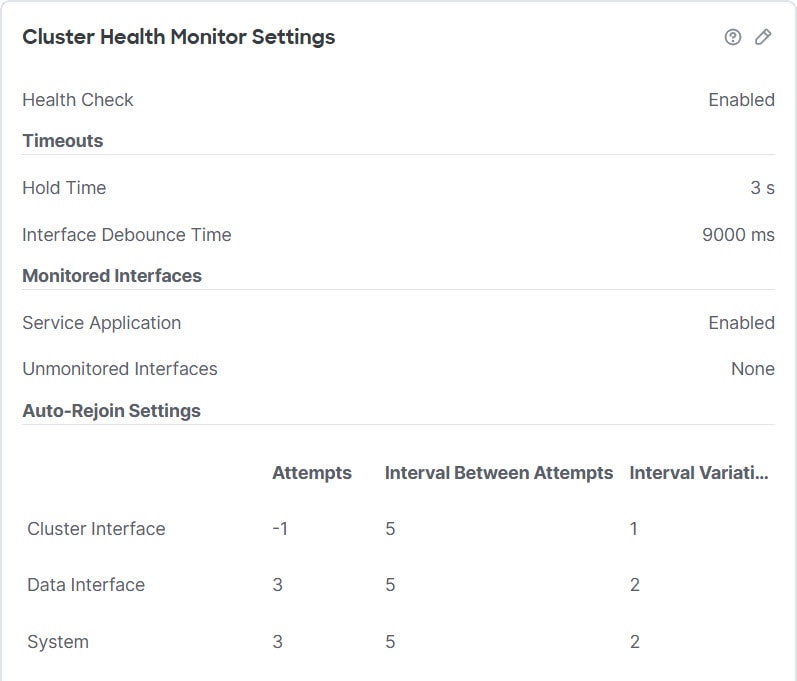Click the Unmonitored Interfaces None value

click(x=752, y=369)
